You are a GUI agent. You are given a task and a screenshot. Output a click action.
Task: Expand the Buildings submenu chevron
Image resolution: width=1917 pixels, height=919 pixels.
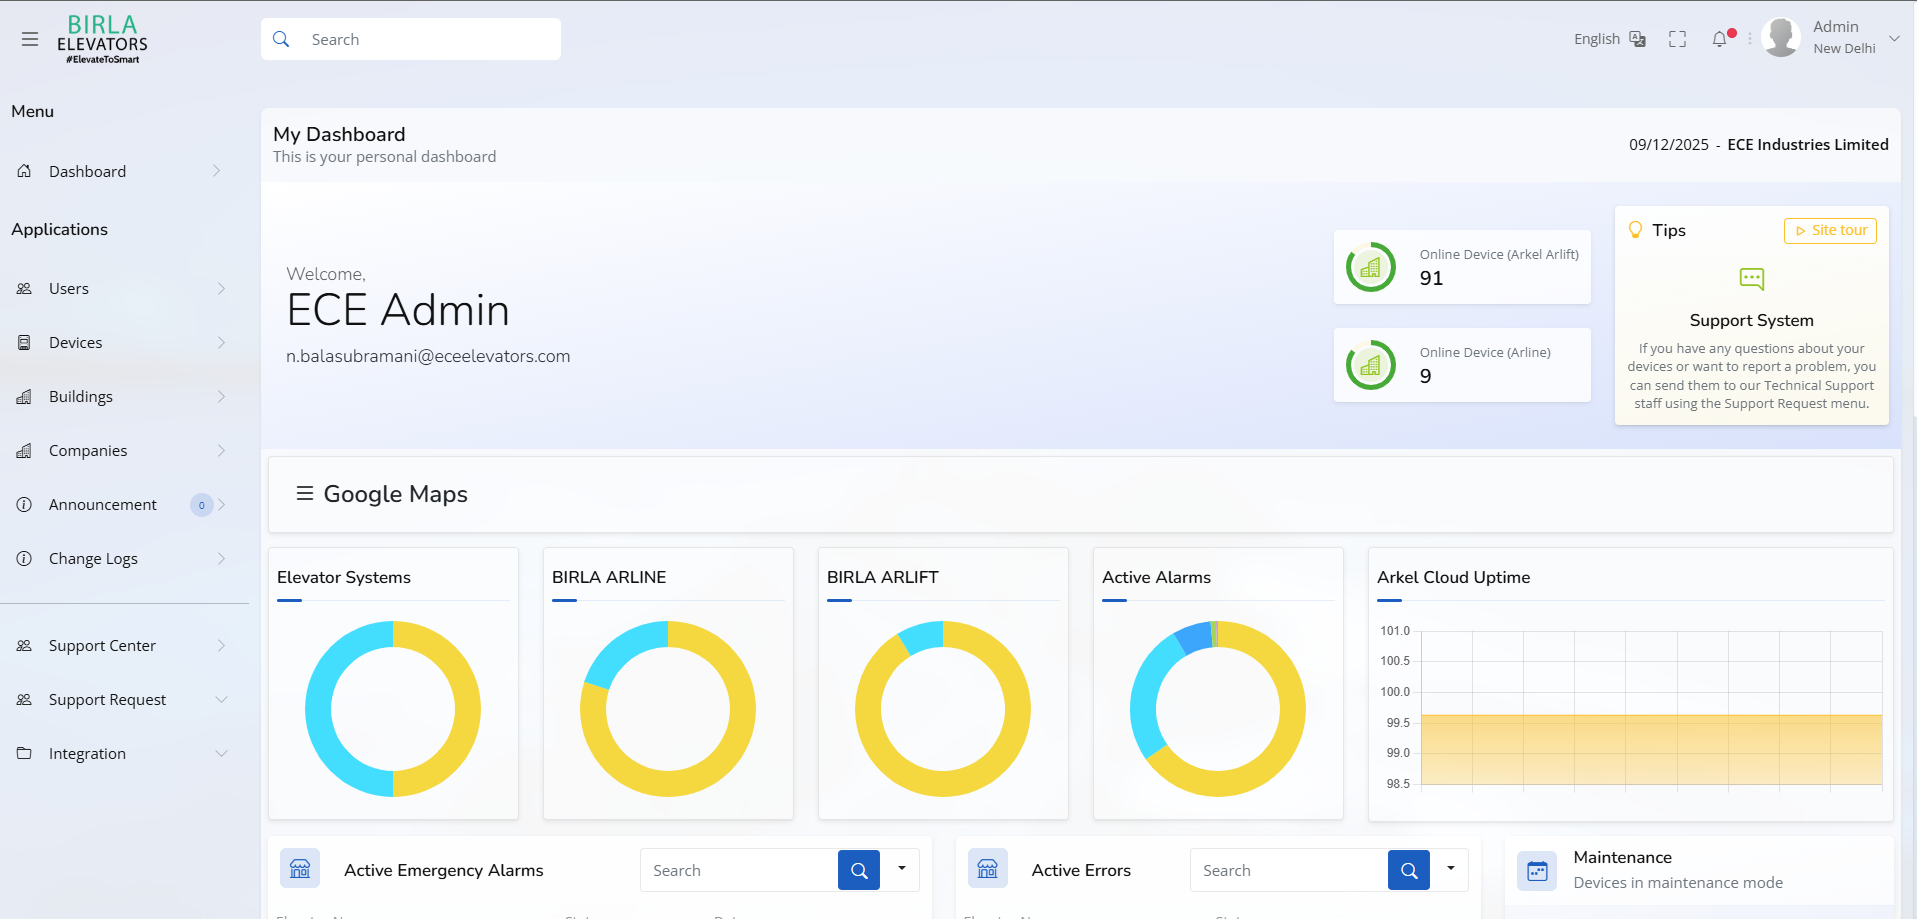tap(221, 396)
